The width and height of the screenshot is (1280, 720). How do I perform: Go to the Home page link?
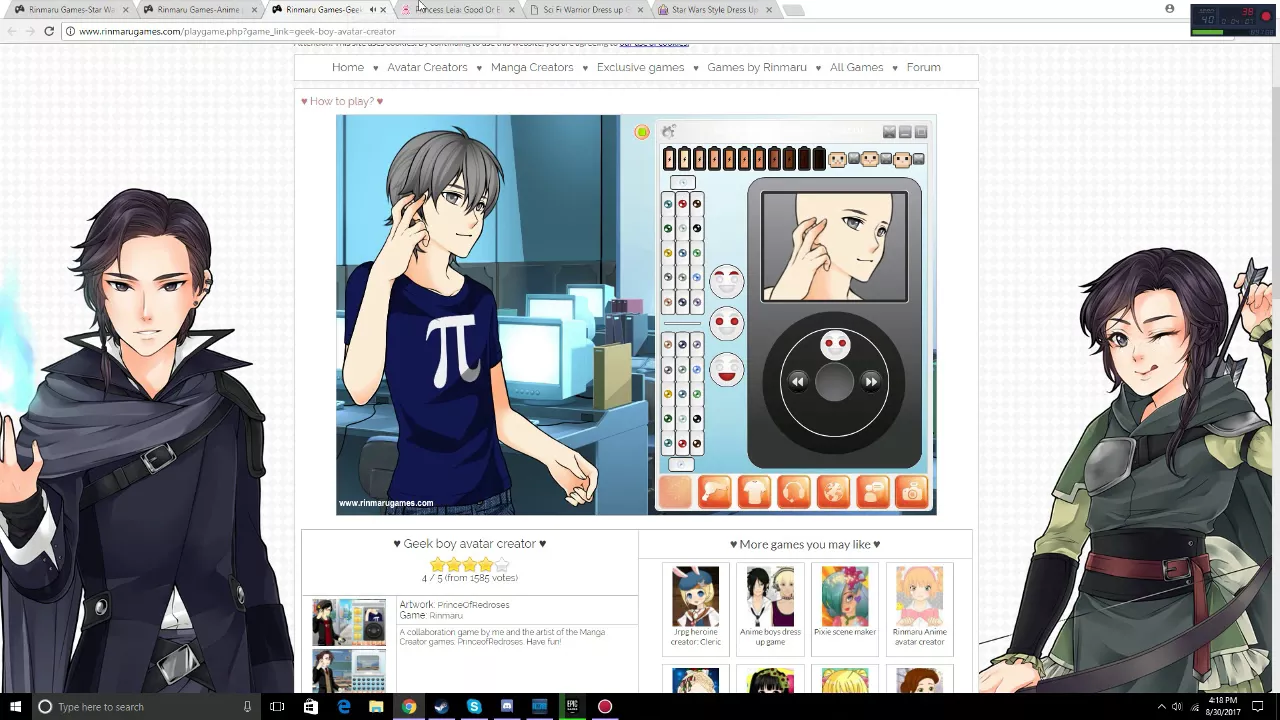[x=348, y=67]
